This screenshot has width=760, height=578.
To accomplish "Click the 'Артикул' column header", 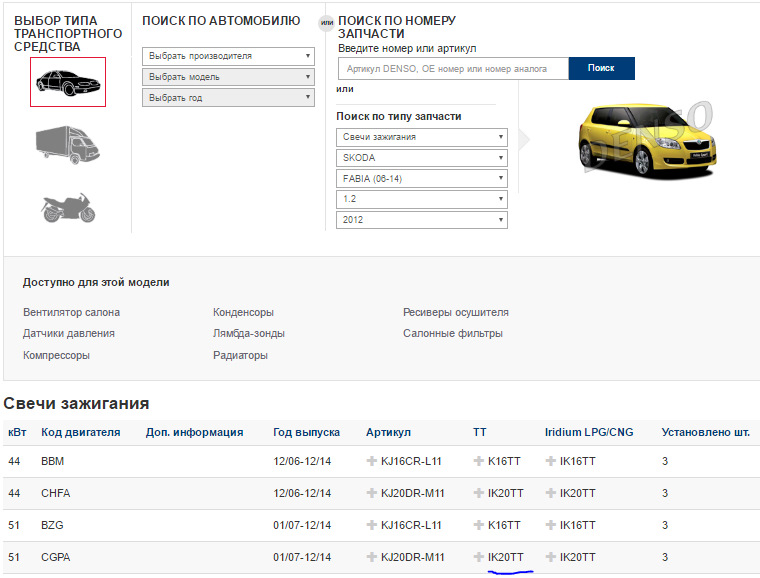I will [388, 432].
